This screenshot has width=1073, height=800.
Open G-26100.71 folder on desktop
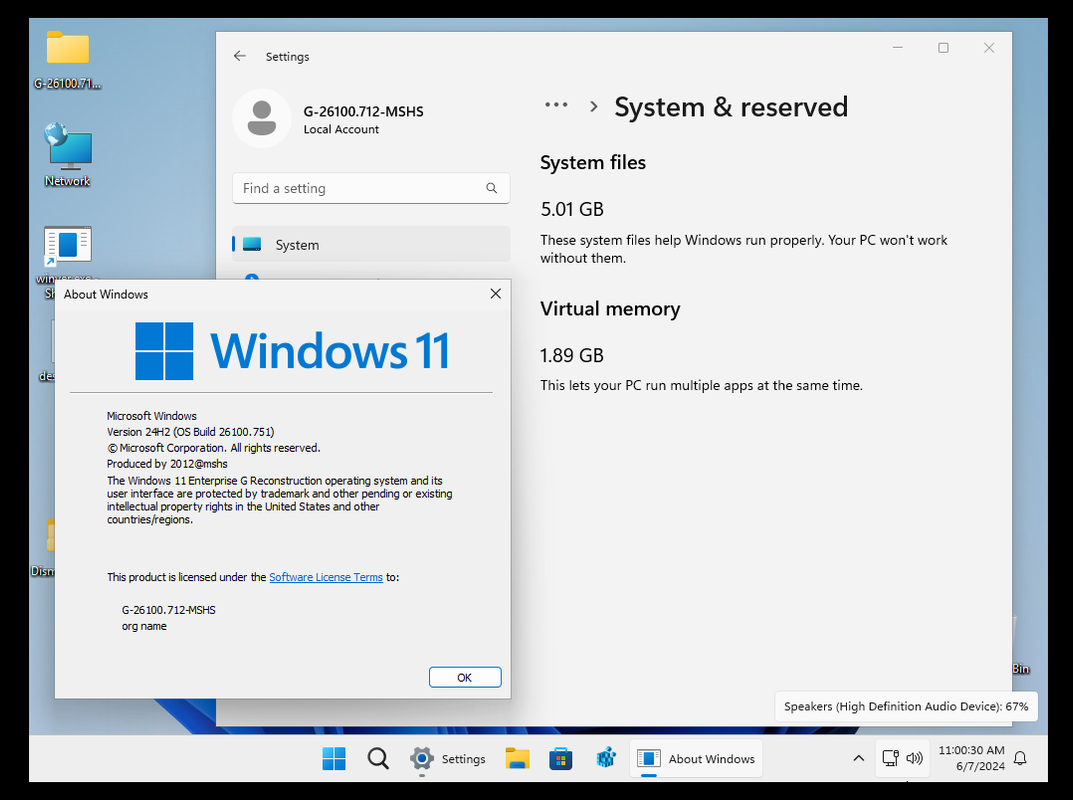tap(67, 60)
